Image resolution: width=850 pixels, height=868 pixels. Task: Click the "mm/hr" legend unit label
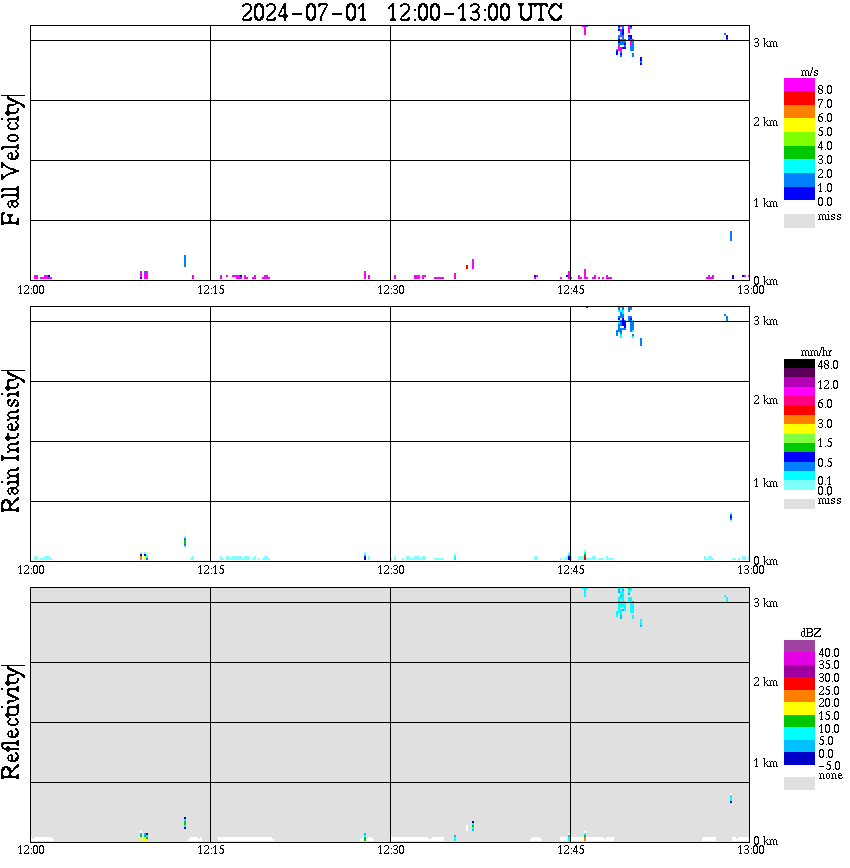(816, 352)
